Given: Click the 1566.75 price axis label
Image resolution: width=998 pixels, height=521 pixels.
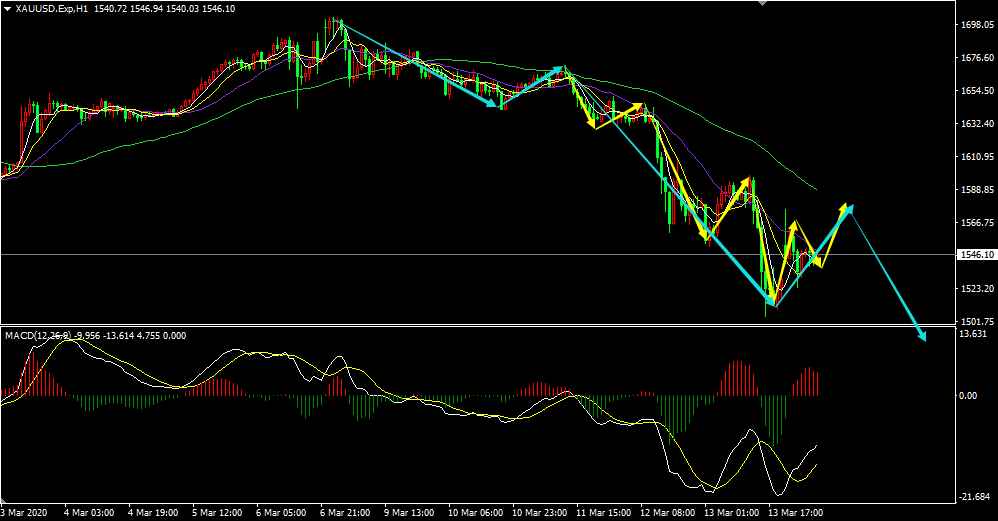Looking at the screenshot, I should pyautogui.click(x=976, y=223).
